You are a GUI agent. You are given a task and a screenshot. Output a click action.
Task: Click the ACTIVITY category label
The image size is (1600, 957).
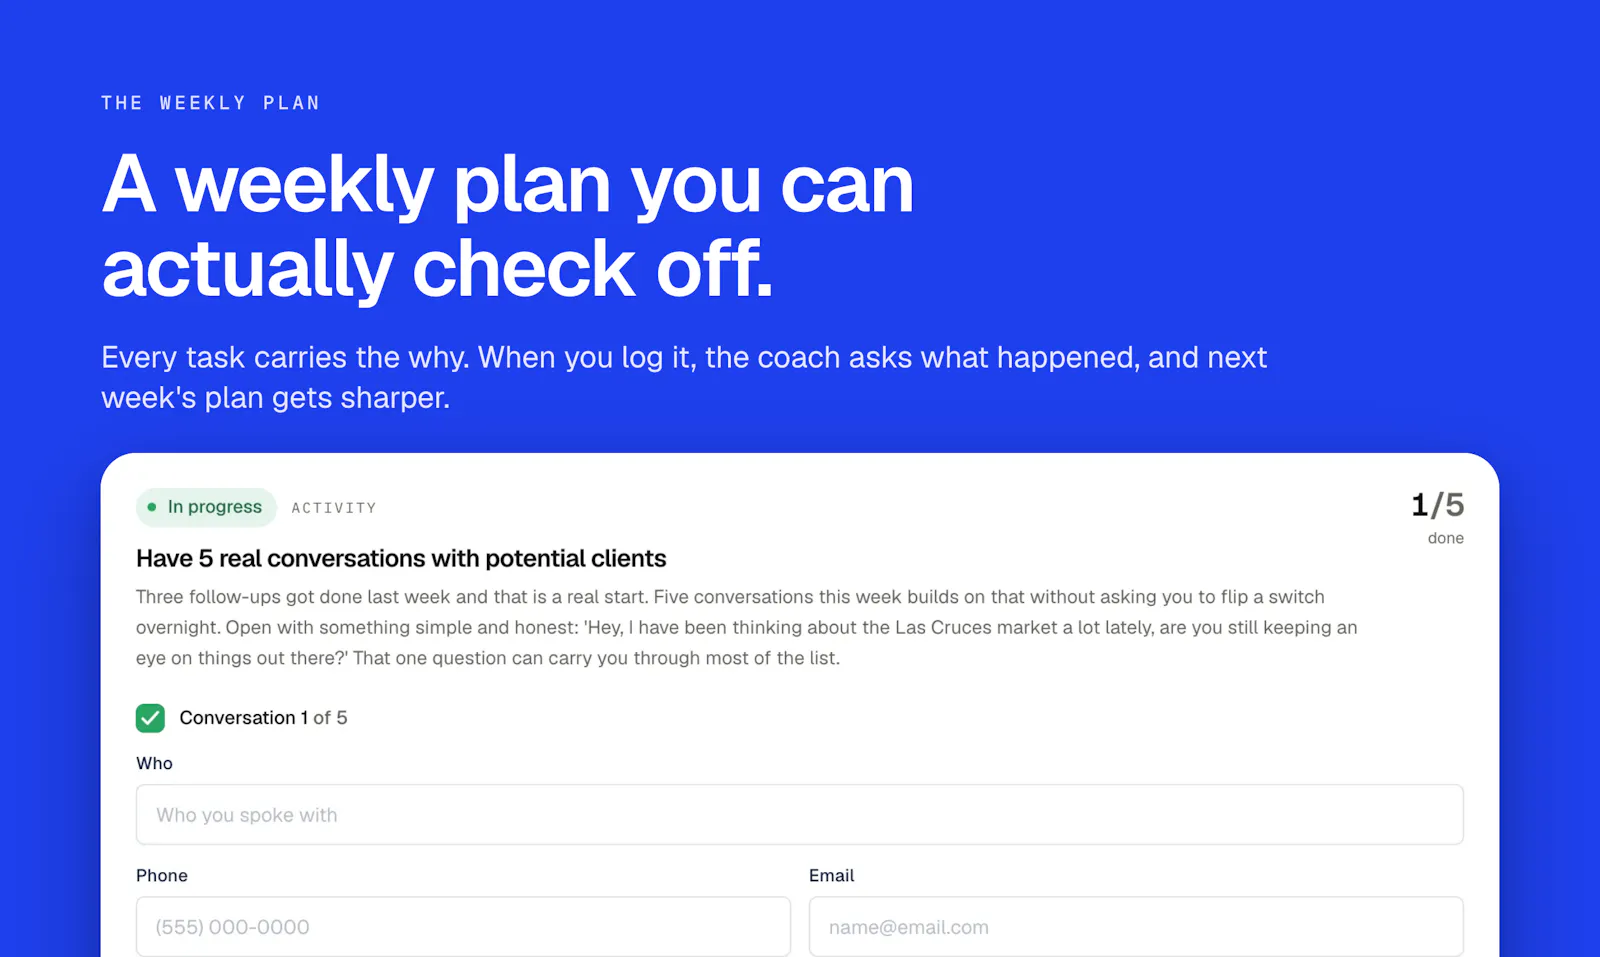tap(334, 508)
